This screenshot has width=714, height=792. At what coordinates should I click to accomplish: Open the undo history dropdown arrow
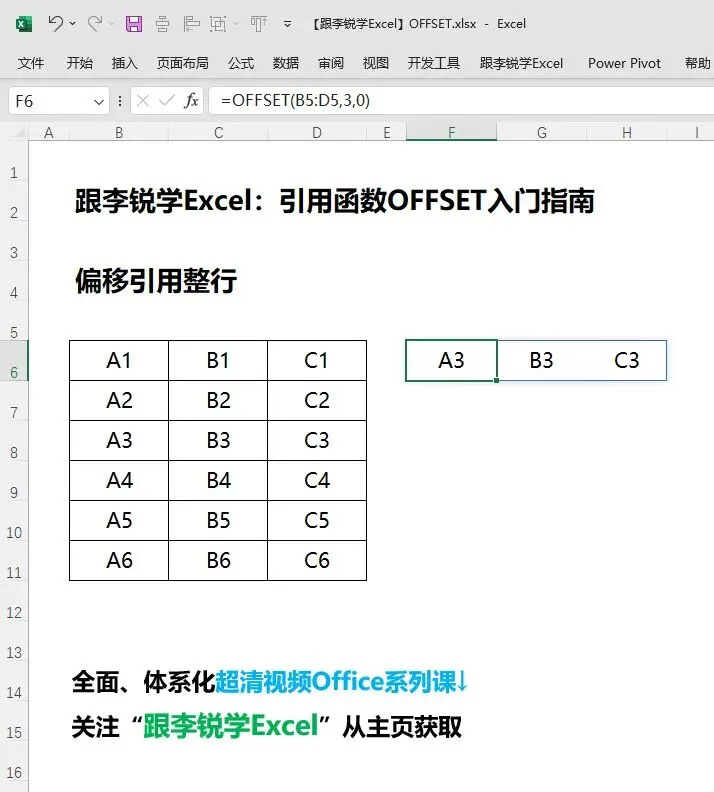[73, 24]
